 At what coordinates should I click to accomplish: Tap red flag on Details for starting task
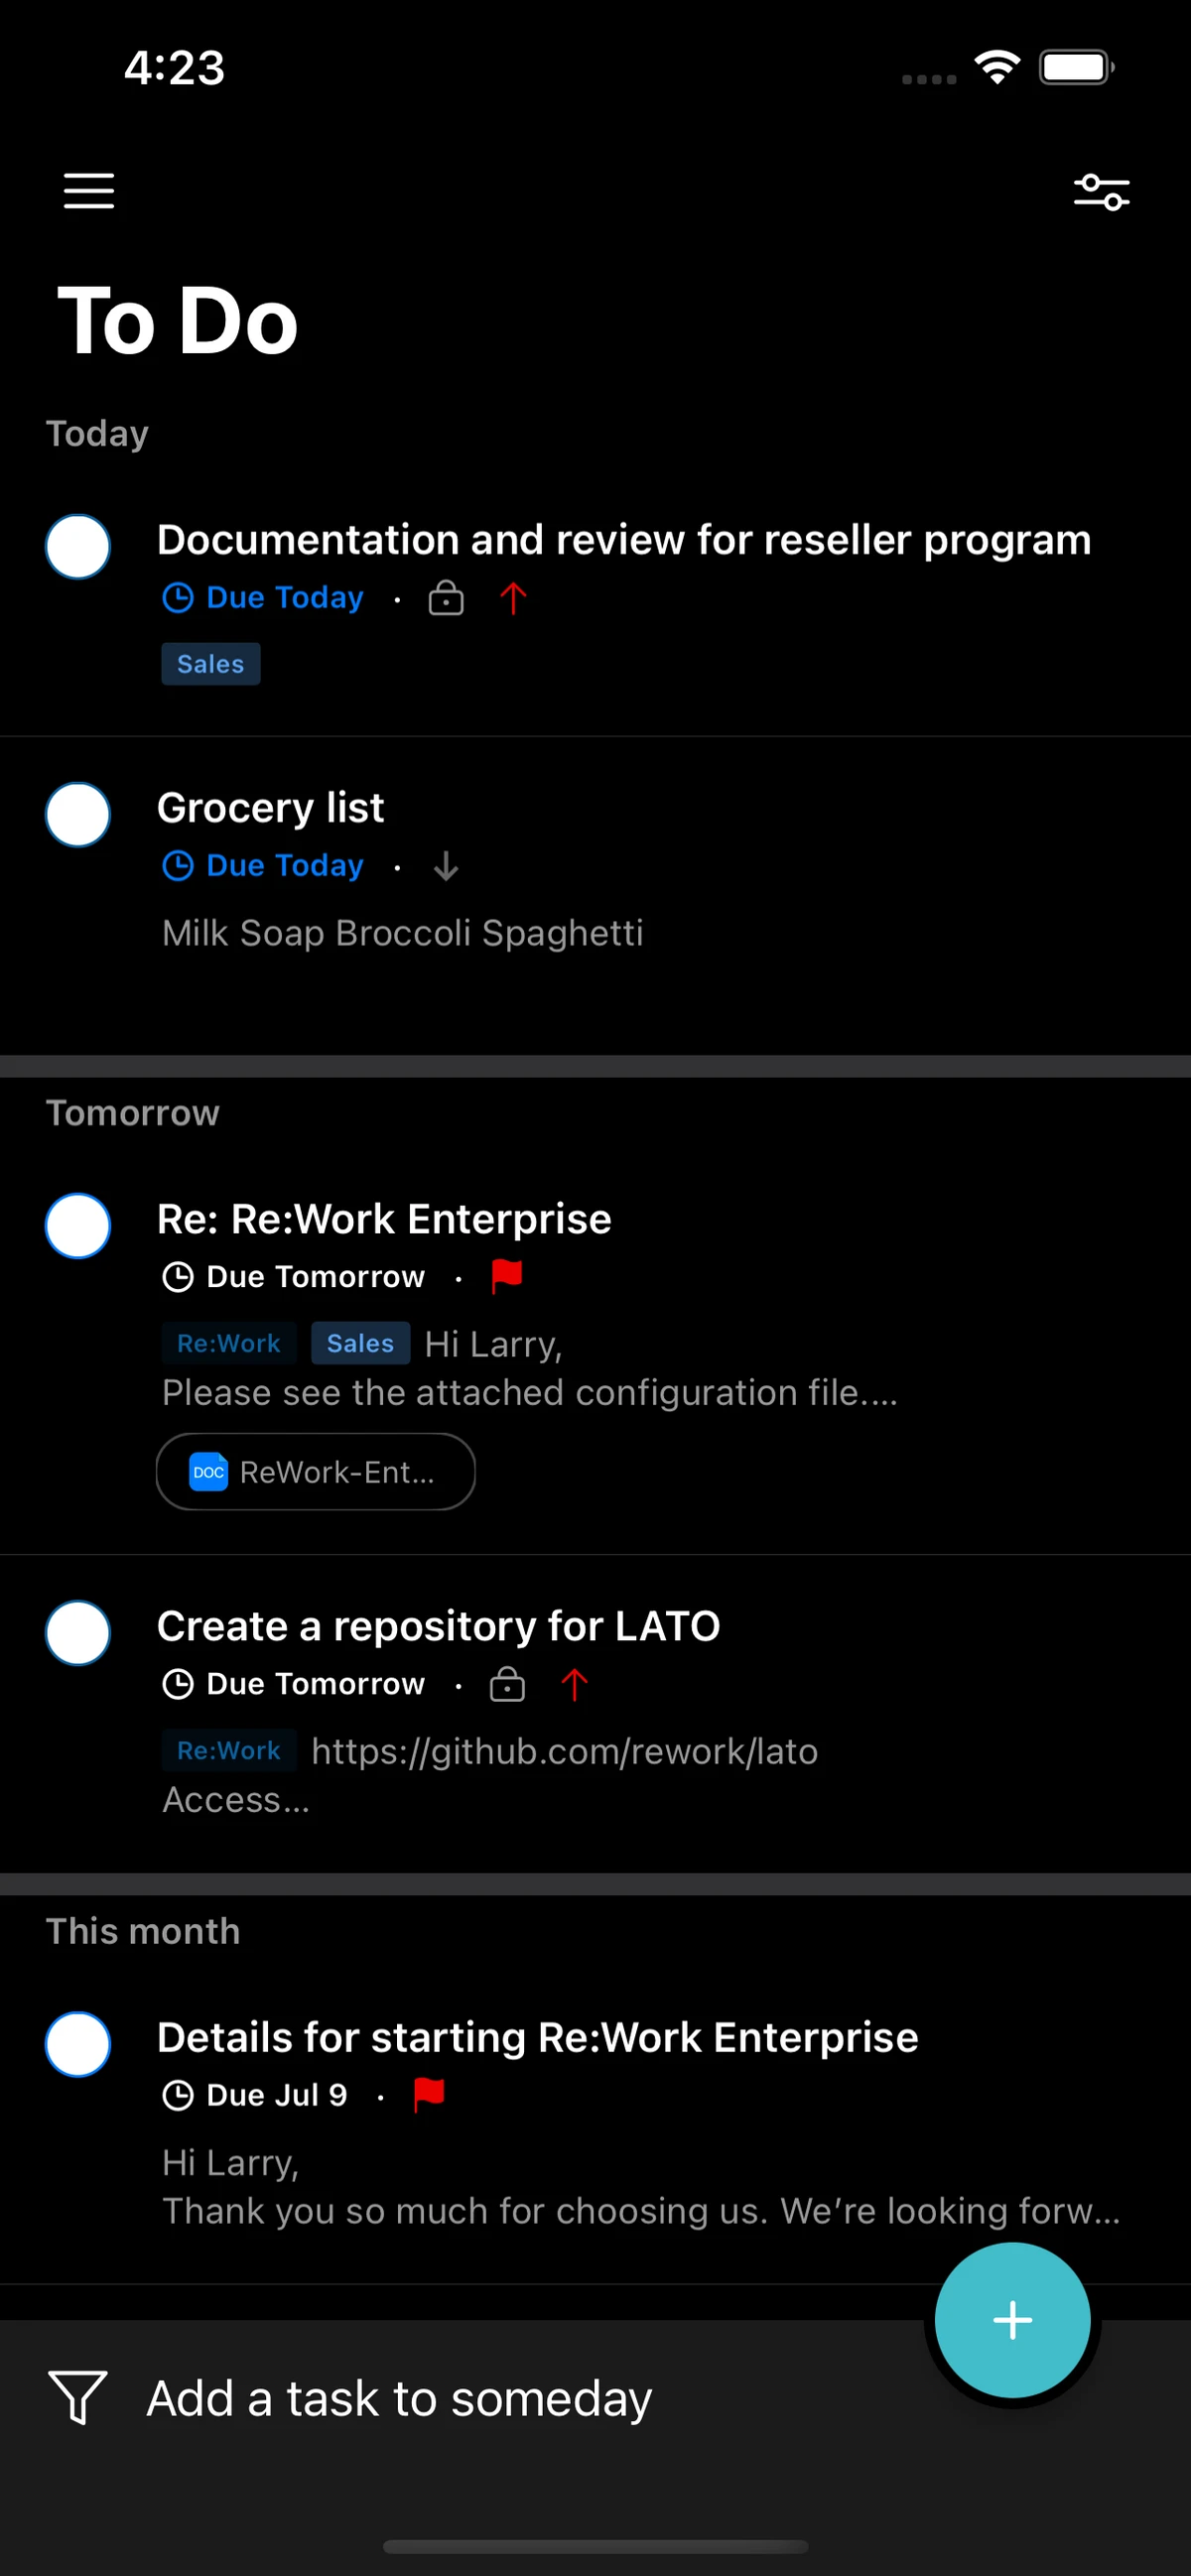(x=429, y=2094)
